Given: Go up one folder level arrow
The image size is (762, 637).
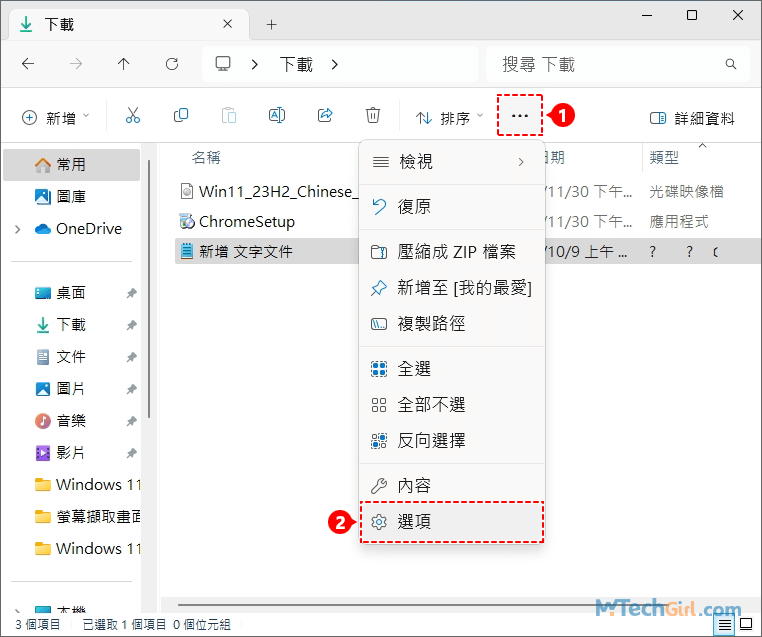Looking at the screenshot, I should click(123, 64).
